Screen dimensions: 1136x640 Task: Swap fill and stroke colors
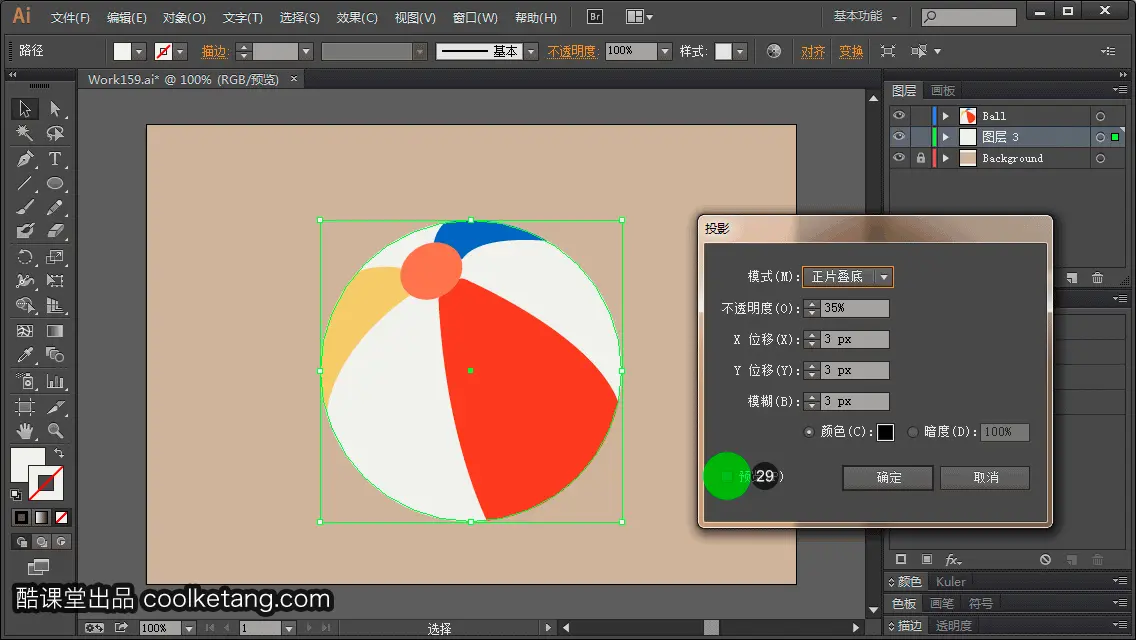pos(59,453)
